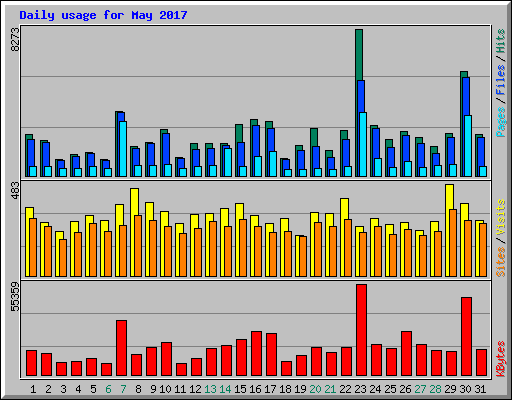The height and width of the screenshot is (400, 512).
Task: Click day 30 on the x-axis
Action: pos(465,389)
